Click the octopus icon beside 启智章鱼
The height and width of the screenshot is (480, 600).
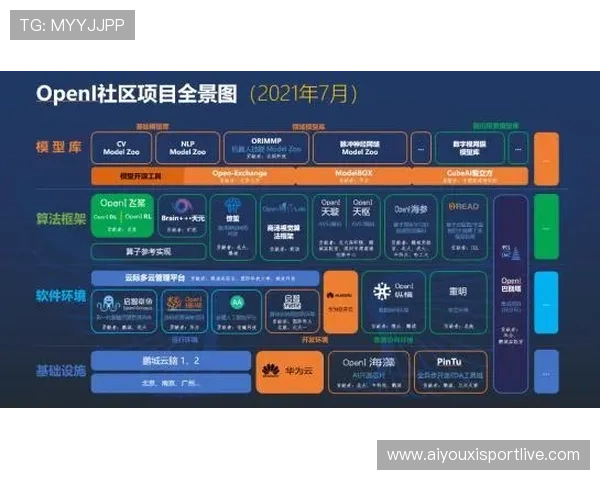tap(109, 303)
